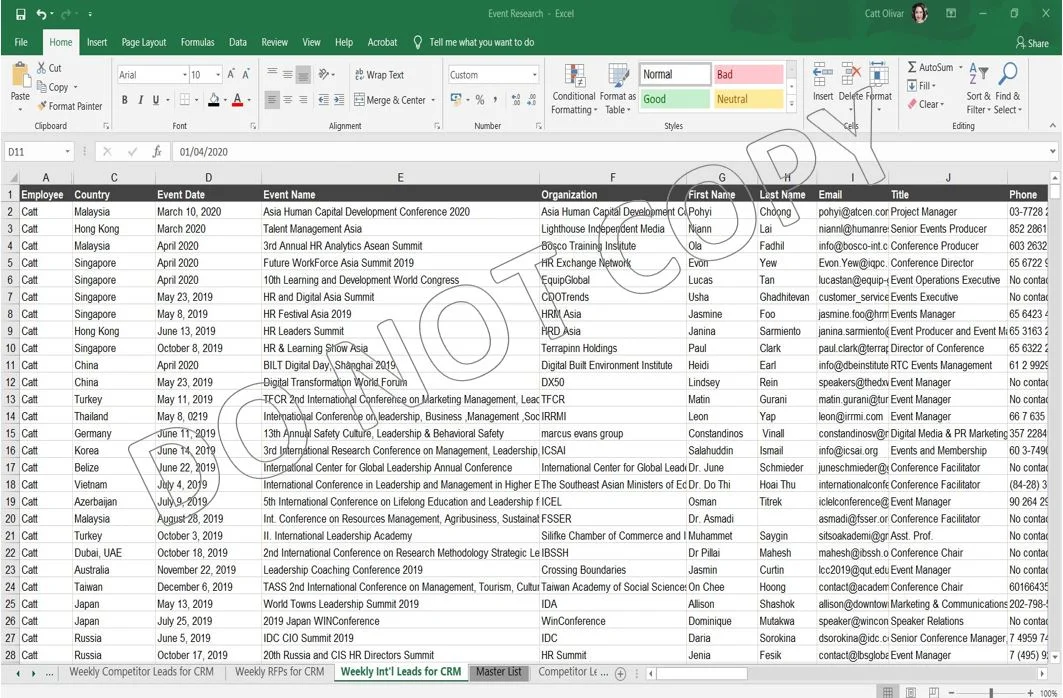Toggle Underline formatting
This screenshot has height=698, width=1063.
tap(156, 100)
